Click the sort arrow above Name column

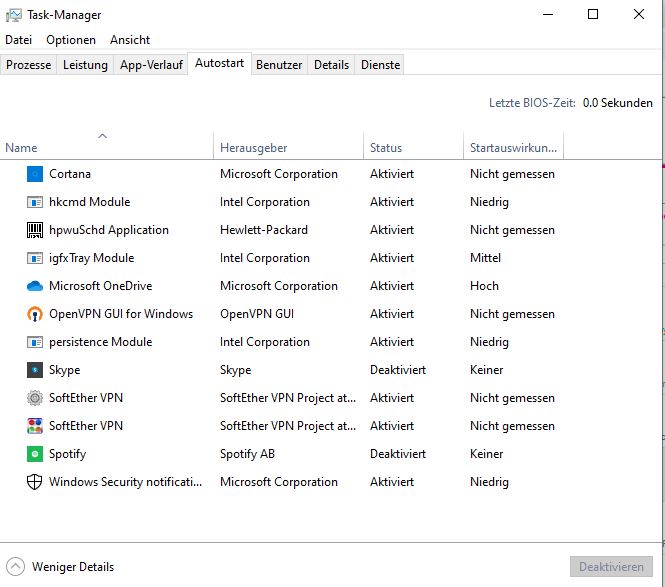pos(102,136)
